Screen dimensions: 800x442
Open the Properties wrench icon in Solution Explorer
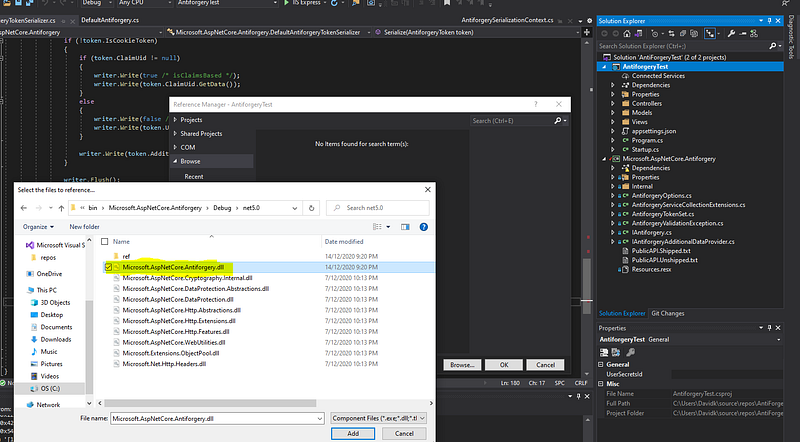pos(731,34)
